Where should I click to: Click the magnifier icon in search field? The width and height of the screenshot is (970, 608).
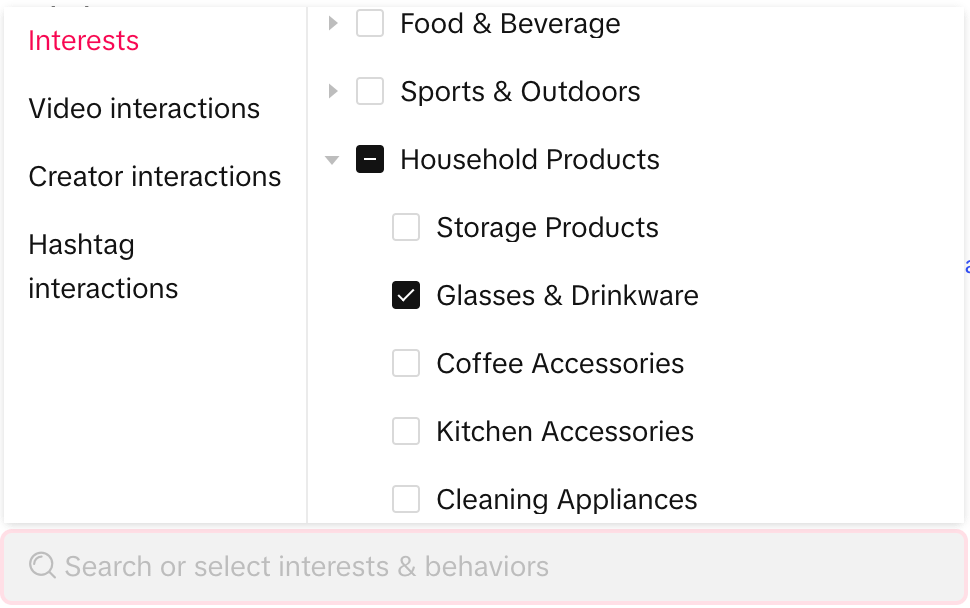[42, 566]
